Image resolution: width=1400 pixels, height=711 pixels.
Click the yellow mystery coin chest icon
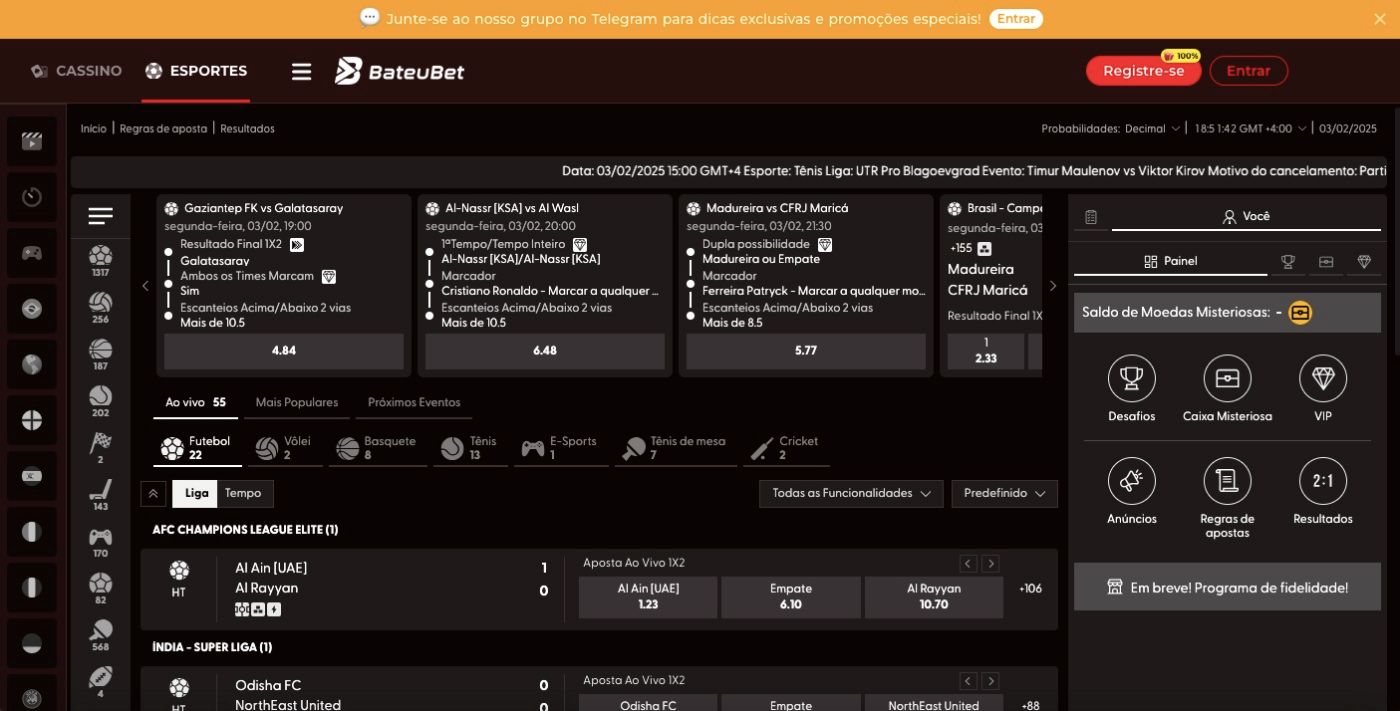(x=1300, y=313)
